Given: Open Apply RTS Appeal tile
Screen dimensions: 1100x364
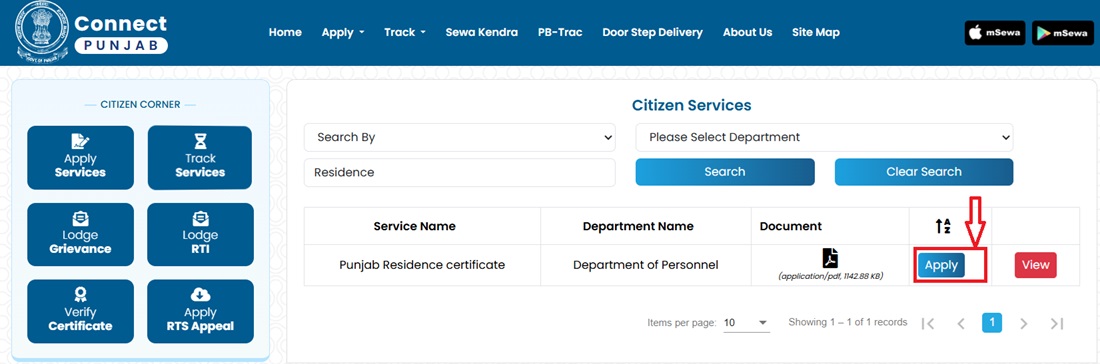Looking at the screenshot, I should (201, 311).
